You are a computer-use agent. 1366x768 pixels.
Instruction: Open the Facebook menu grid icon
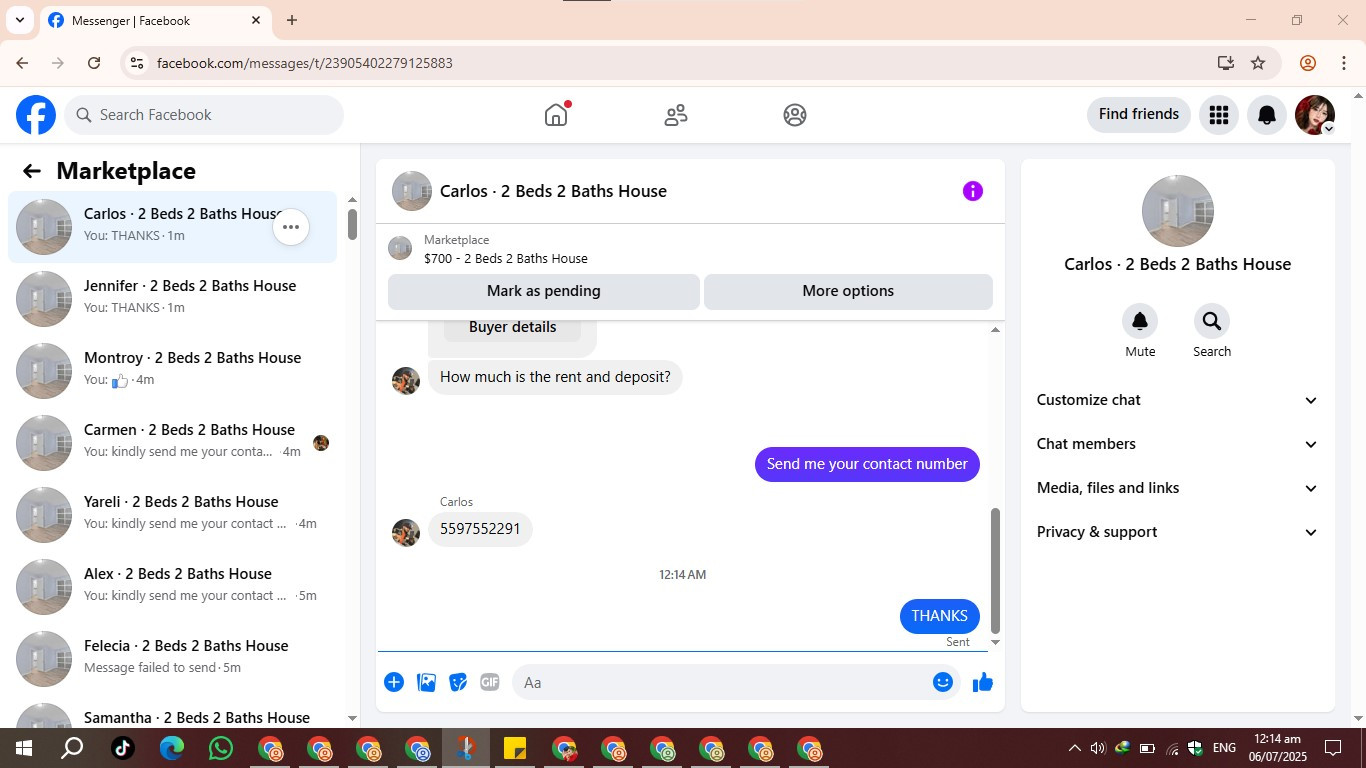(x=1218, y=115)
